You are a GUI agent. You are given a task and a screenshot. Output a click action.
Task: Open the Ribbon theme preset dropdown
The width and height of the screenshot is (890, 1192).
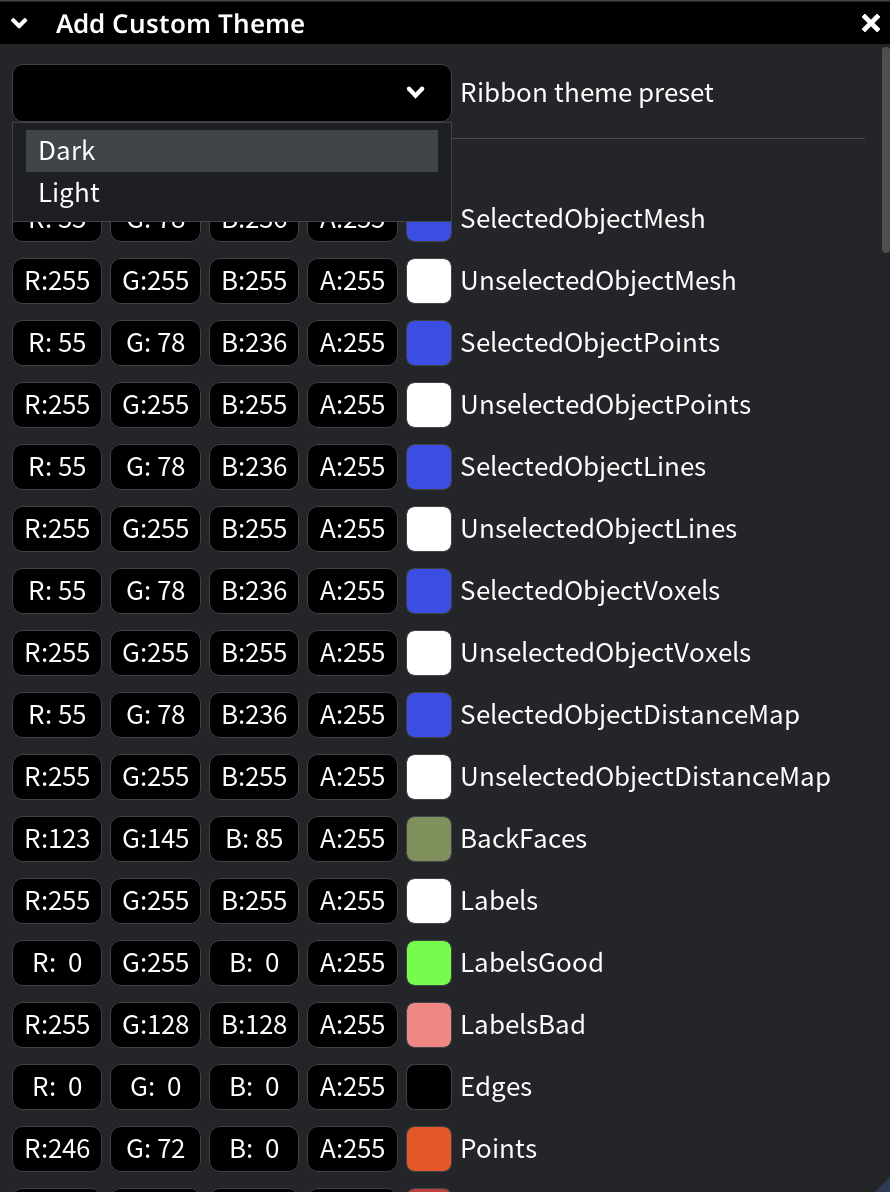(x=416, y=92)
